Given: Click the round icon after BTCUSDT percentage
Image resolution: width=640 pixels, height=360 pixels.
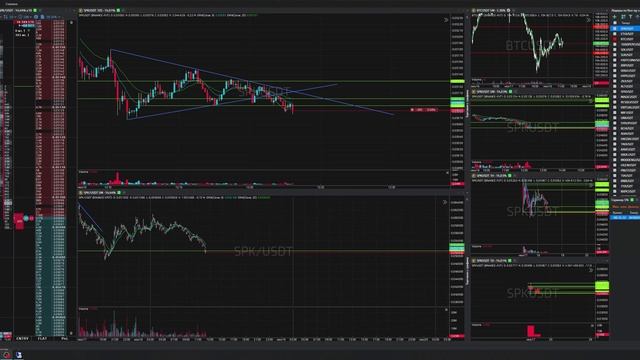Looking at the screenshot, I should coord(509,10).
